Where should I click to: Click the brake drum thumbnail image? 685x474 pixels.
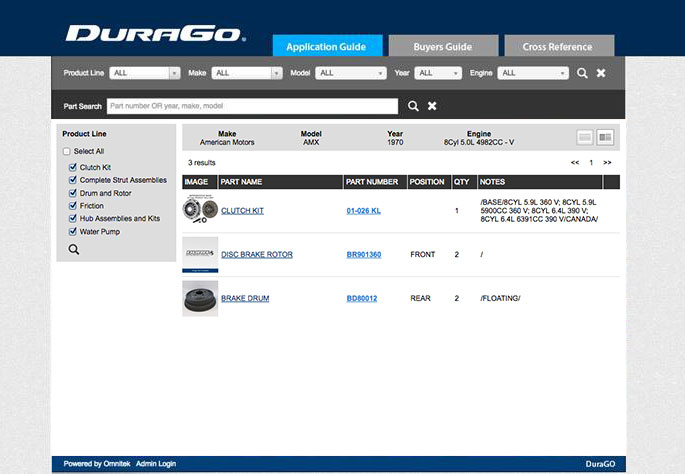coord(200,298)
